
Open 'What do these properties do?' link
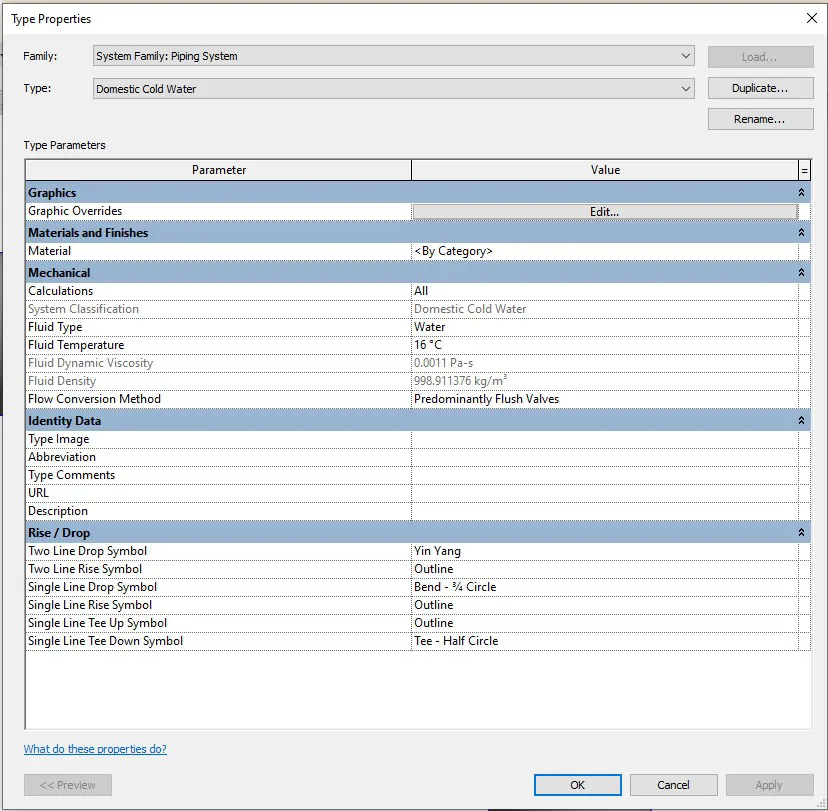(95, 749)
